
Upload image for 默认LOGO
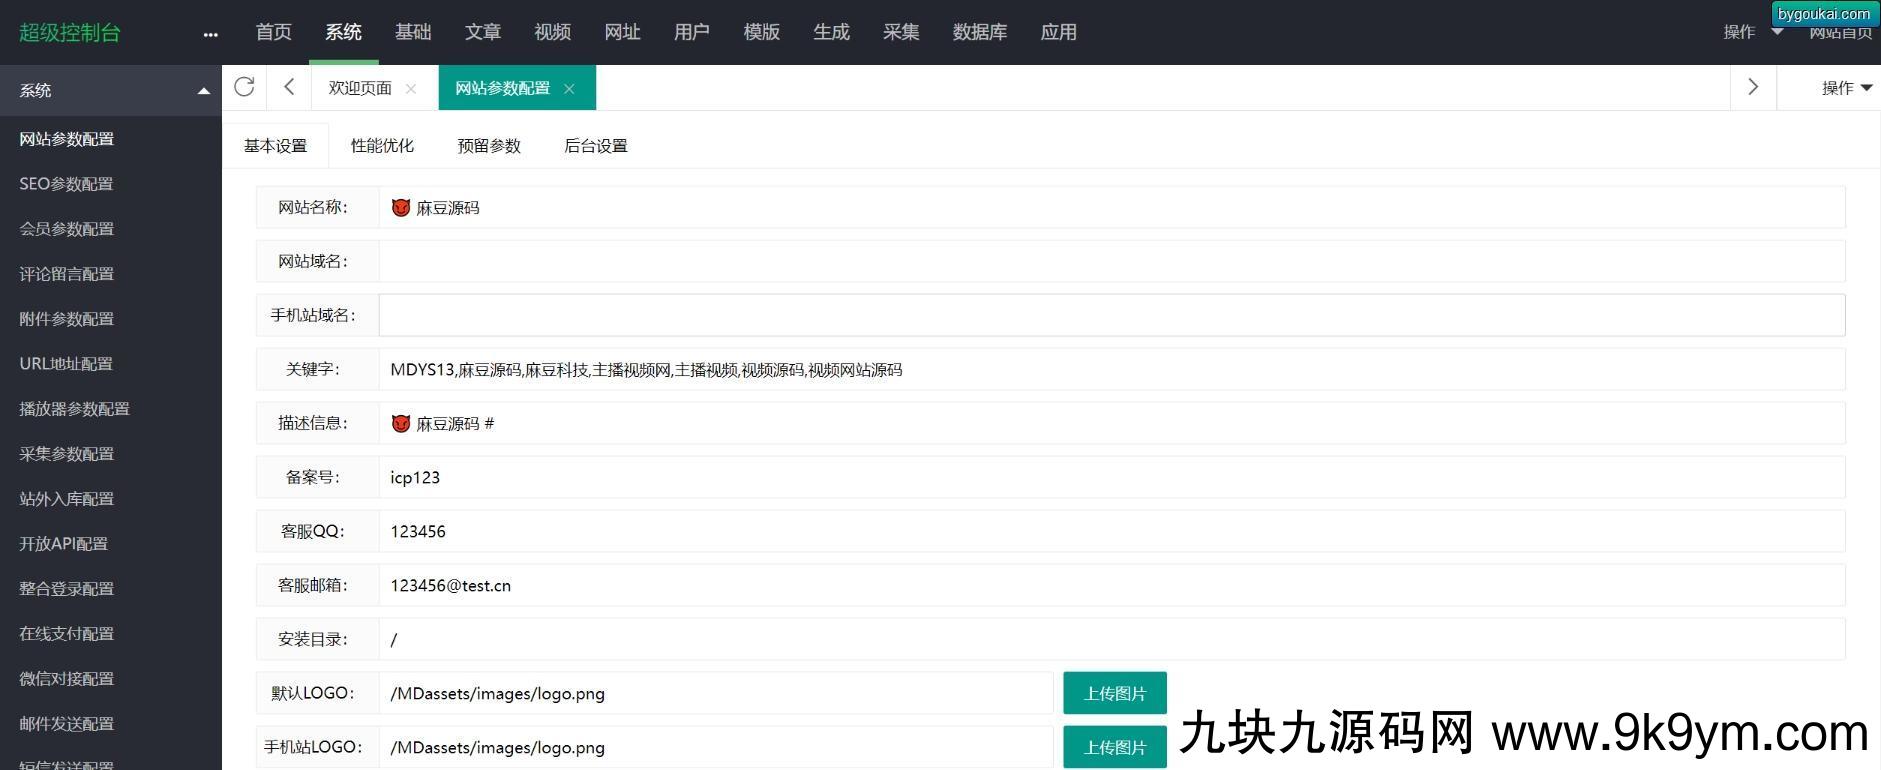[x=1114, y=693]
